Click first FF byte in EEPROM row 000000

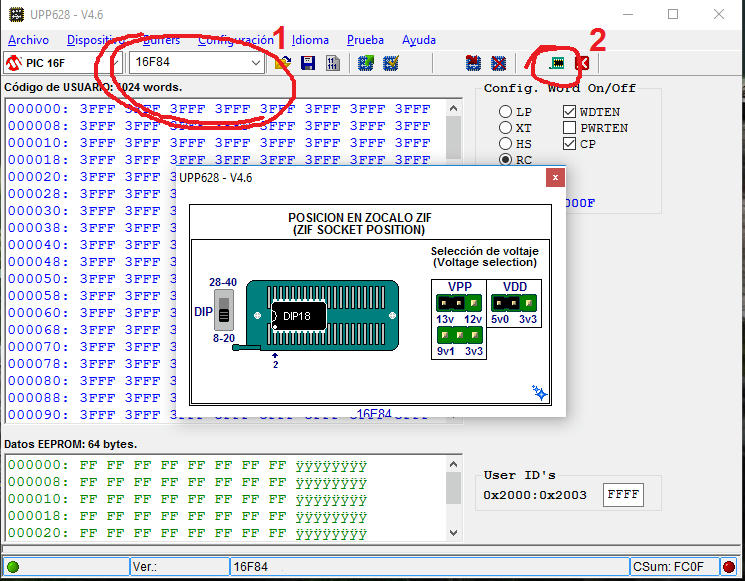pos(88,465)
